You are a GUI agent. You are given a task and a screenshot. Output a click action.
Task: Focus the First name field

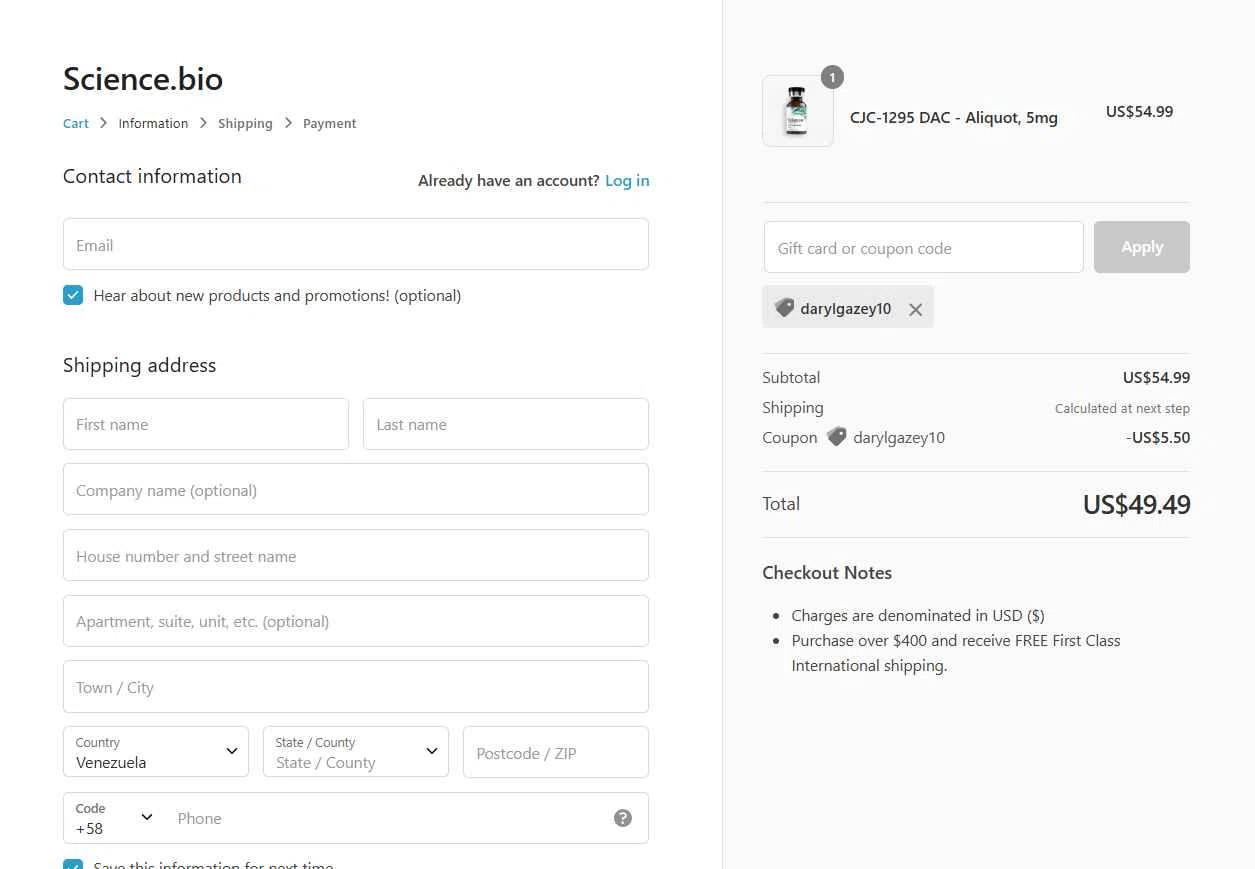pyautogui.click(x=206, y=424)
